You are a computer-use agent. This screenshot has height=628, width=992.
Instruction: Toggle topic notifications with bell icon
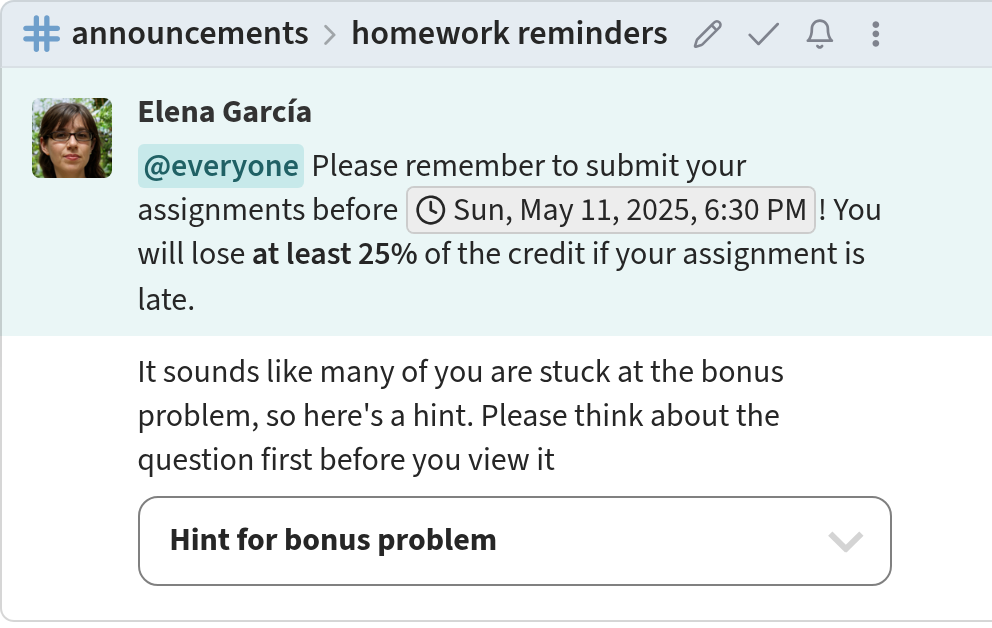[x=819, y=34]
